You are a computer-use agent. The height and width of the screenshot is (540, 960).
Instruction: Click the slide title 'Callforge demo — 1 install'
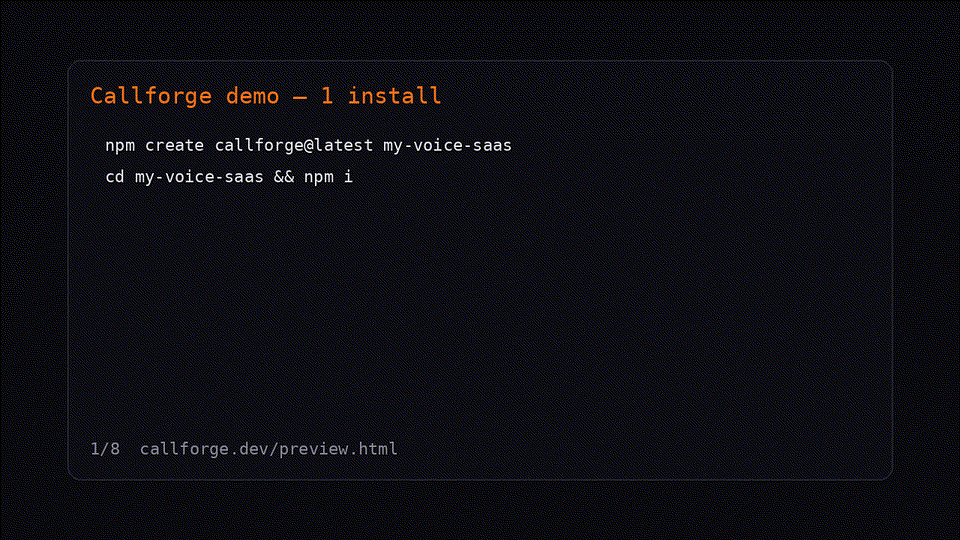[x=266, y=96]
